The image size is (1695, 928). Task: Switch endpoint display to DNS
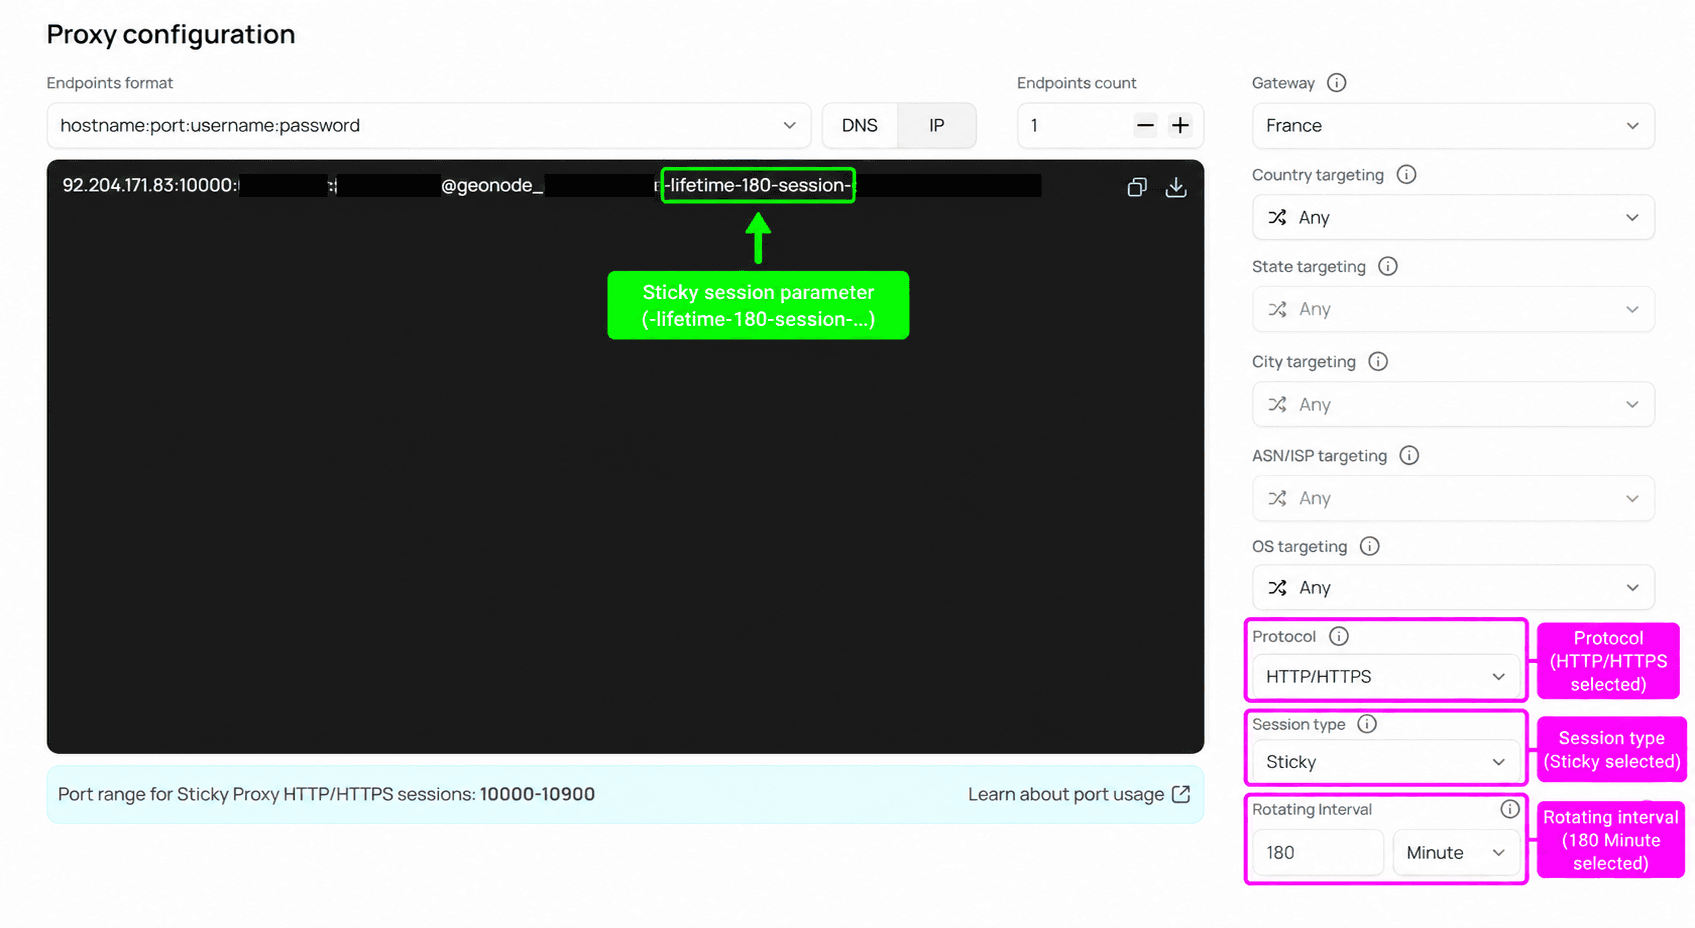tap(860, 125)
